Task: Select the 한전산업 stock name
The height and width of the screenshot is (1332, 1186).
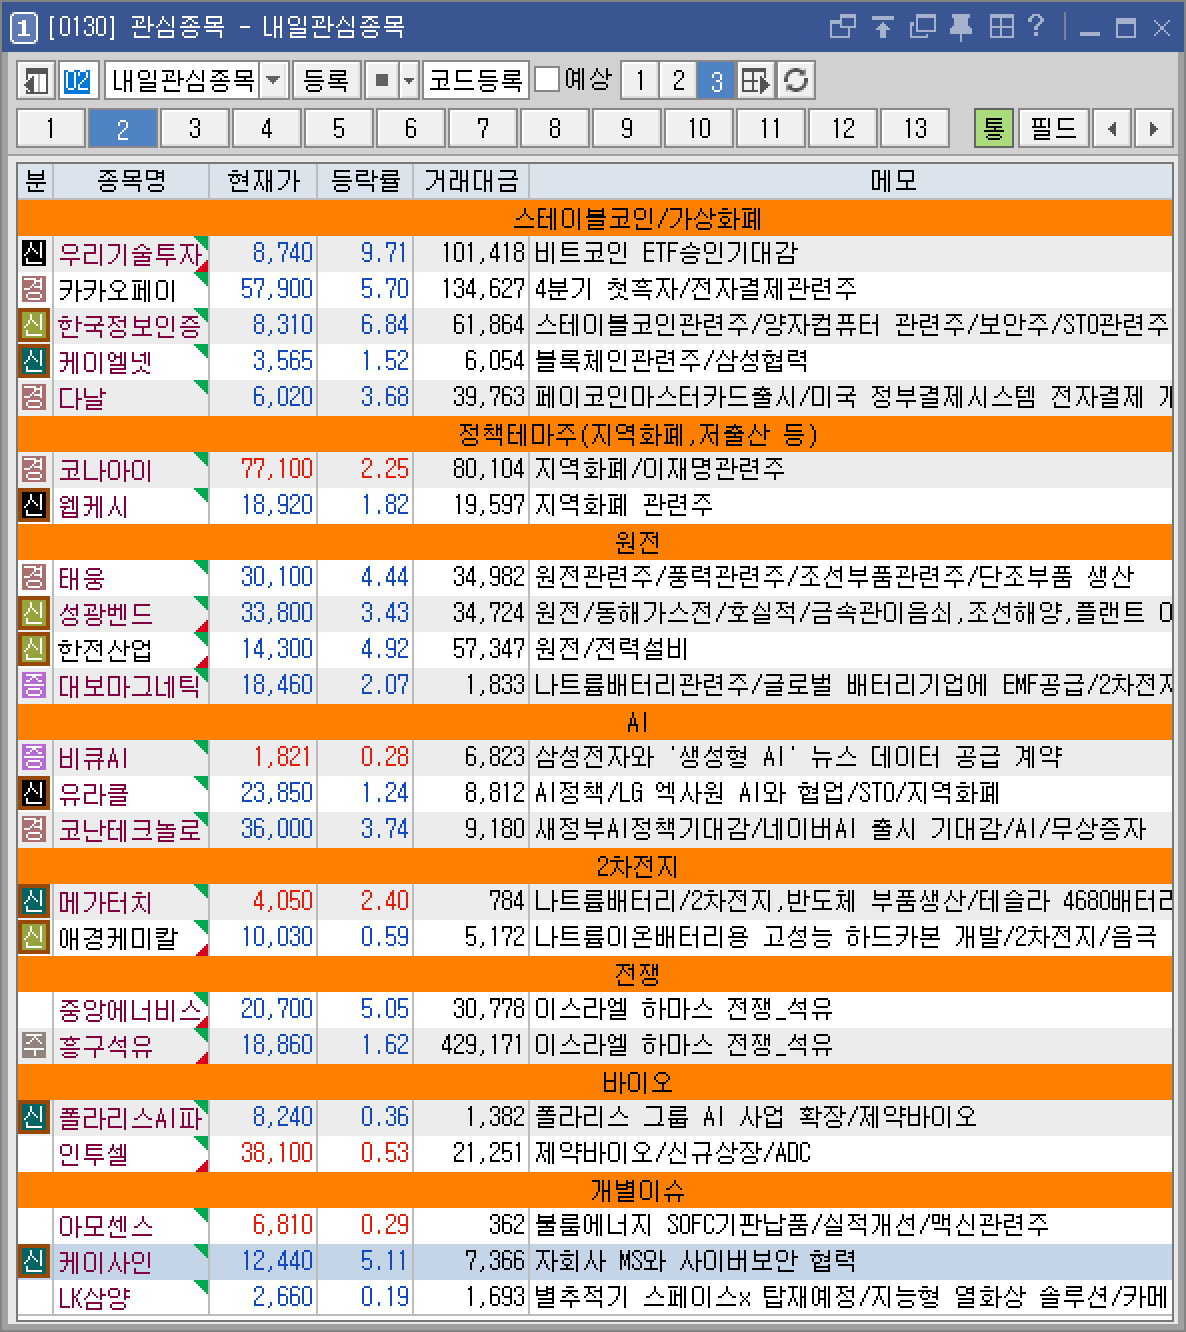Action: tap(105, 650)
